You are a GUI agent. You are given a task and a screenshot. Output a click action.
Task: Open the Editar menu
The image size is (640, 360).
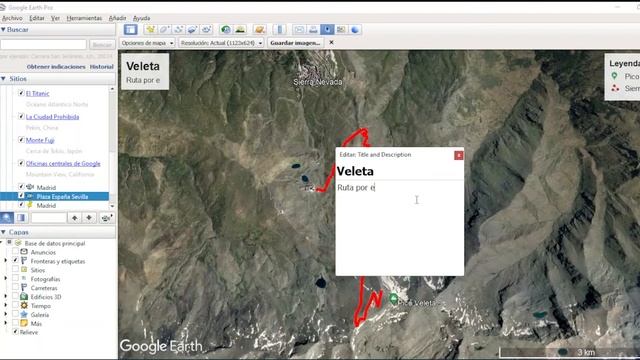point(37,18)
